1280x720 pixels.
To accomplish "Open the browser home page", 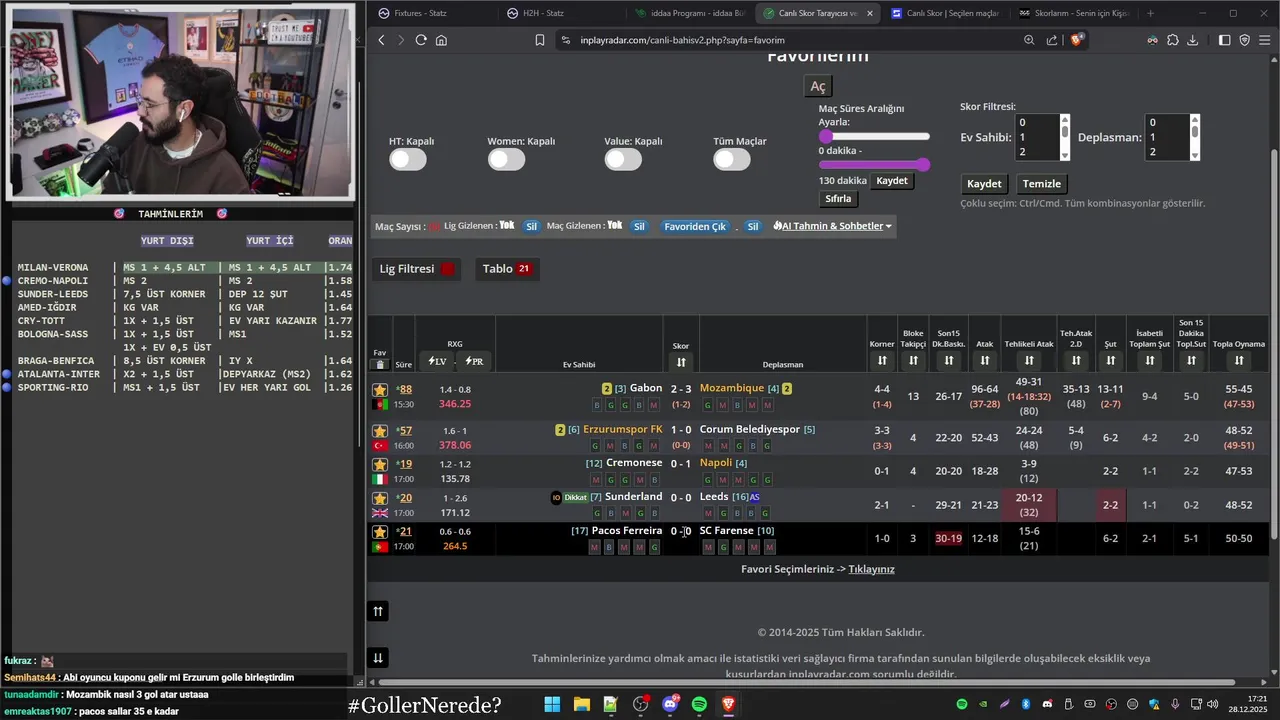I will click(x=441, y=40).
